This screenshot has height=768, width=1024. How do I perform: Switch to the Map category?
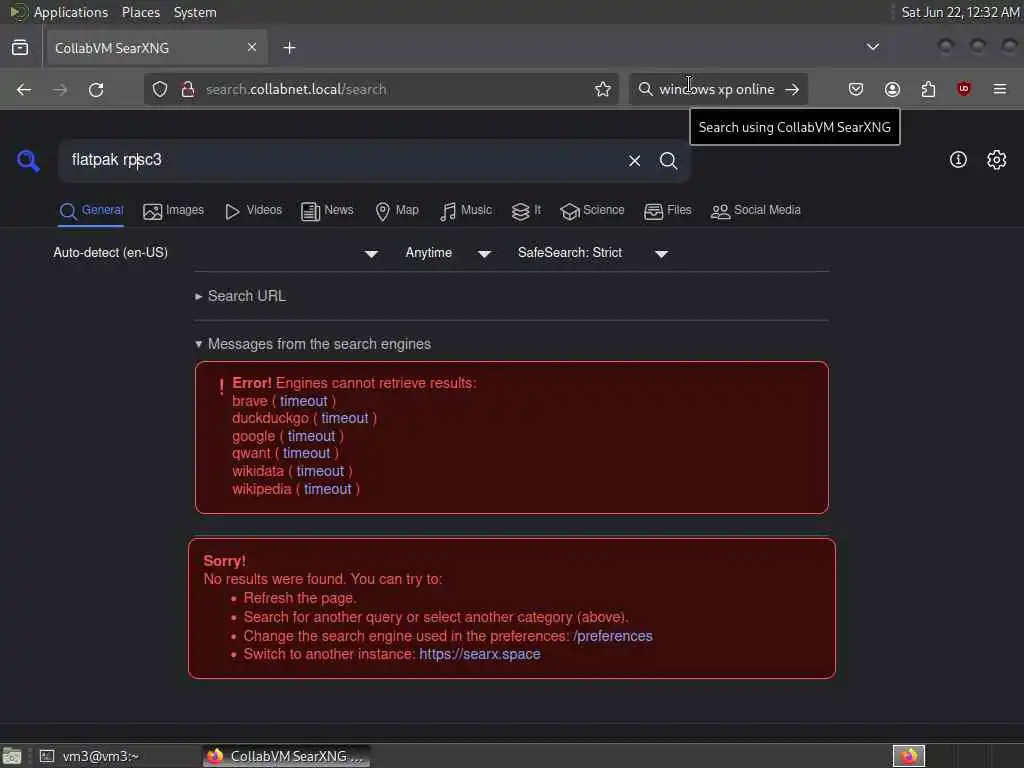click(396, 211)
